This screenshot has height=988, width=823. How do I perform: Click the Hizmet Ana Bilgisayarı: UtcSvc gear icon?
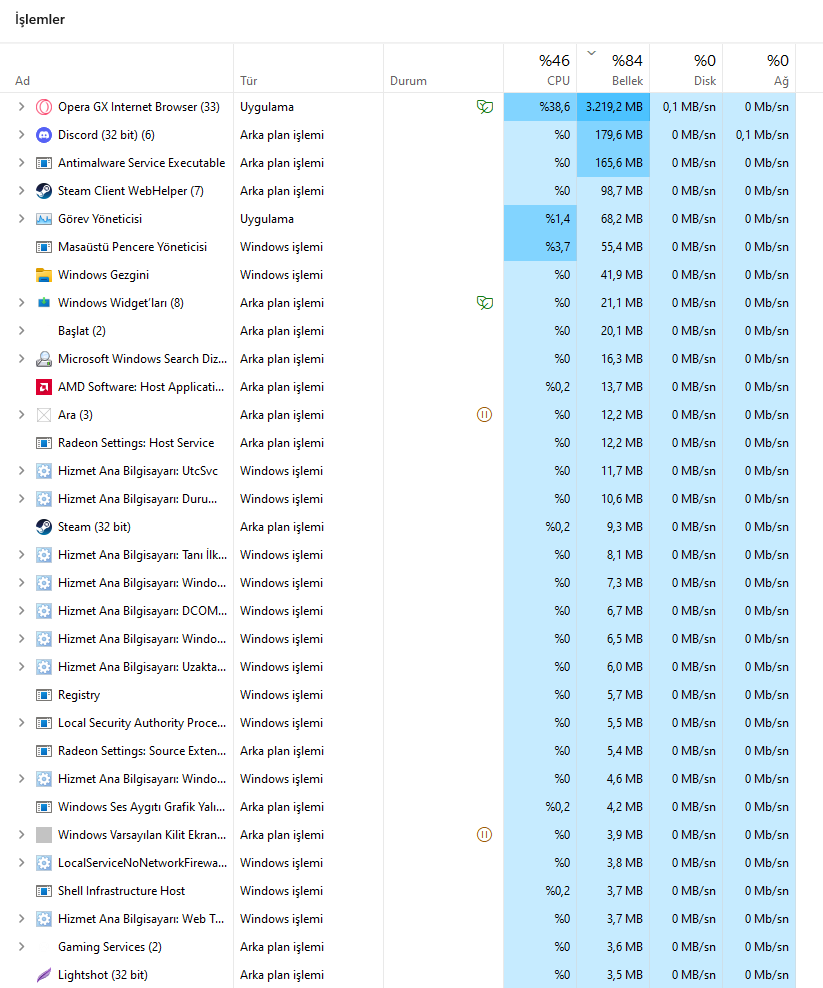pyautogui.click(x=43, y=471)
